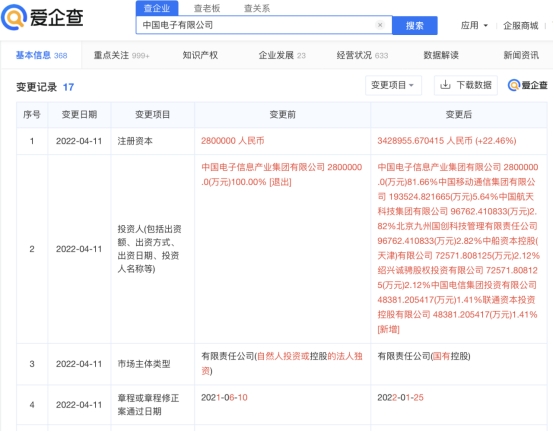
Task: Click the blue 搜索 button
Action: (415, 25)
